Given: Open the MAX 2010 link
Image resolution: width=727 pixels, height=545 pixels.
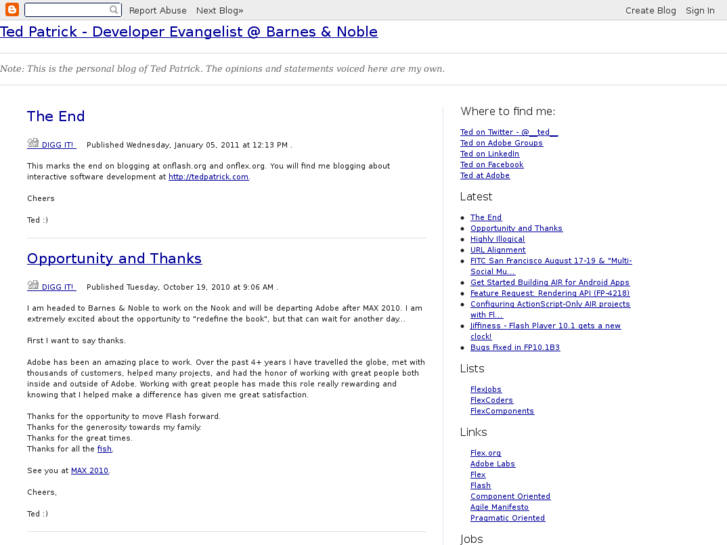Looking at the screenshot, I should point(89,470).
